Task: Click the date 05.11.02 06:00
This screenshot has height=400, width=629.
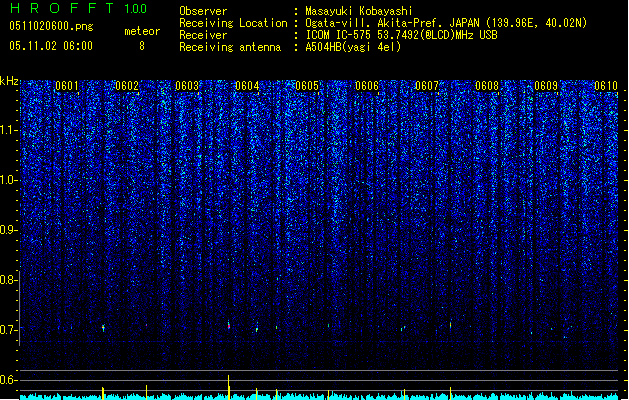Action: (x=51, y=46)
